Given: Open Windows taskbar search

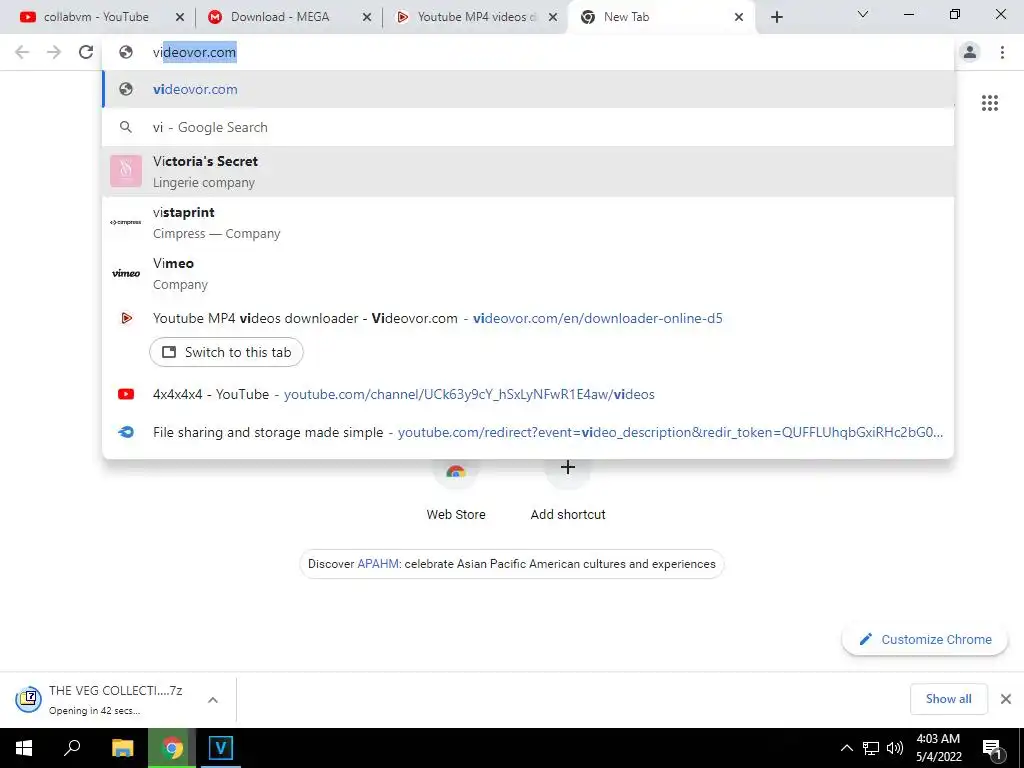Looking at the screenshot, I should (x=72, y=748).
